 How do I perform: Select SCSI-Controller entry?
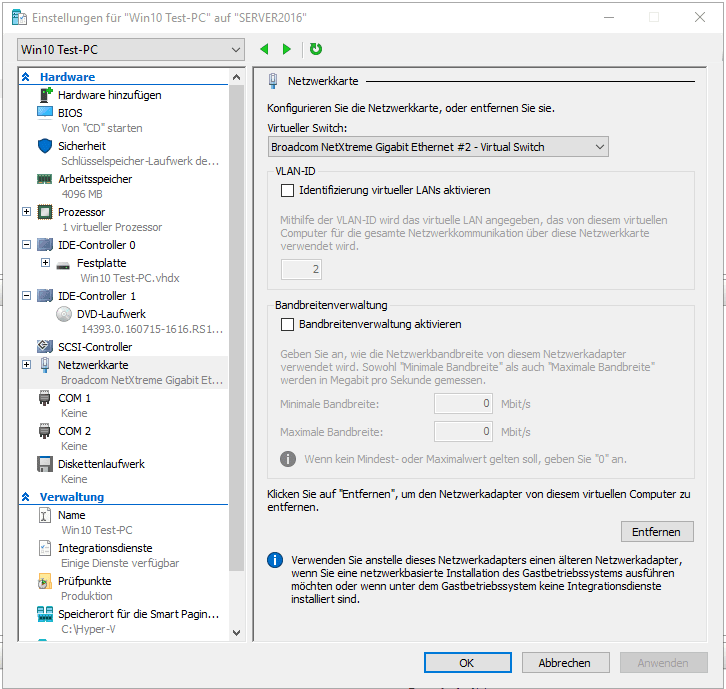click(95, 347)
